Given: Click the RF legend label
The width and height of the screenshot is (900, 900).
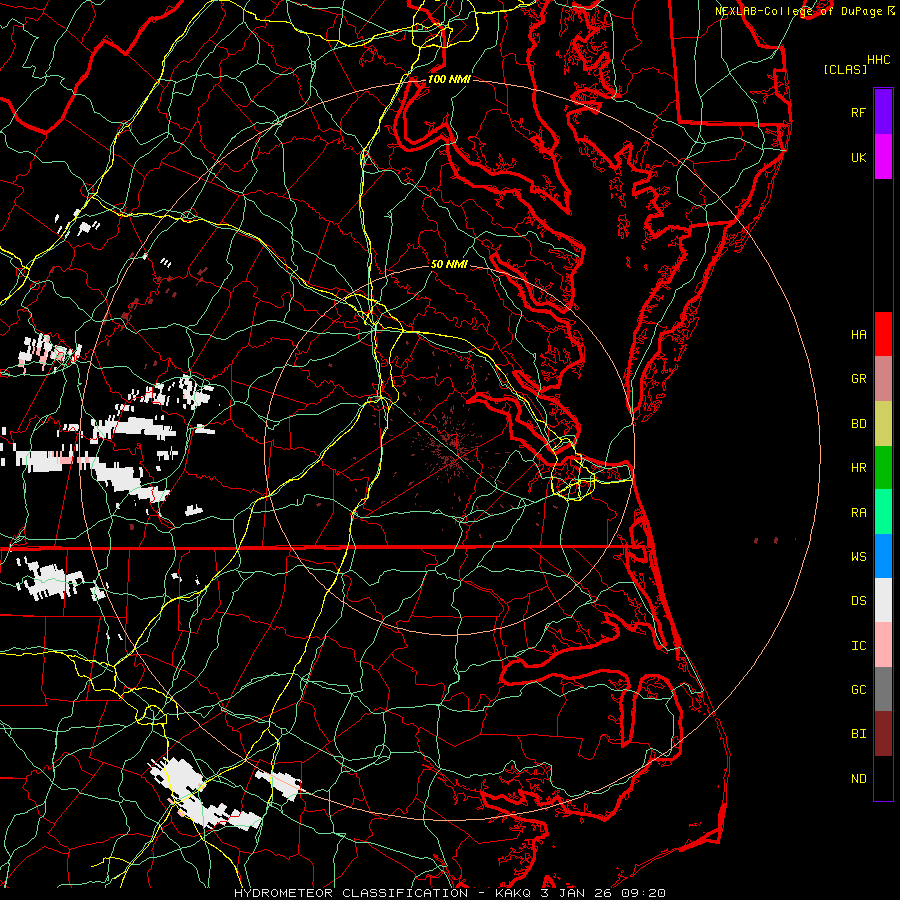Looking at the screenshot, I should (x=858, y=112).
